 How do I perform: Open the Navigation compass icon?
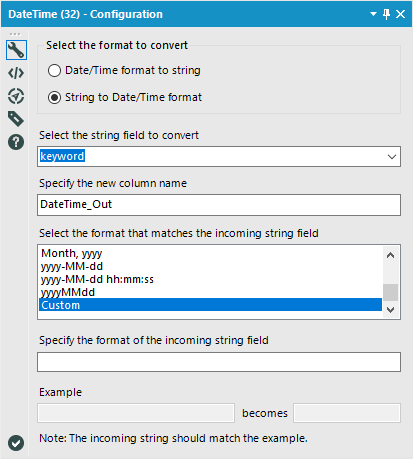point(16,96)
